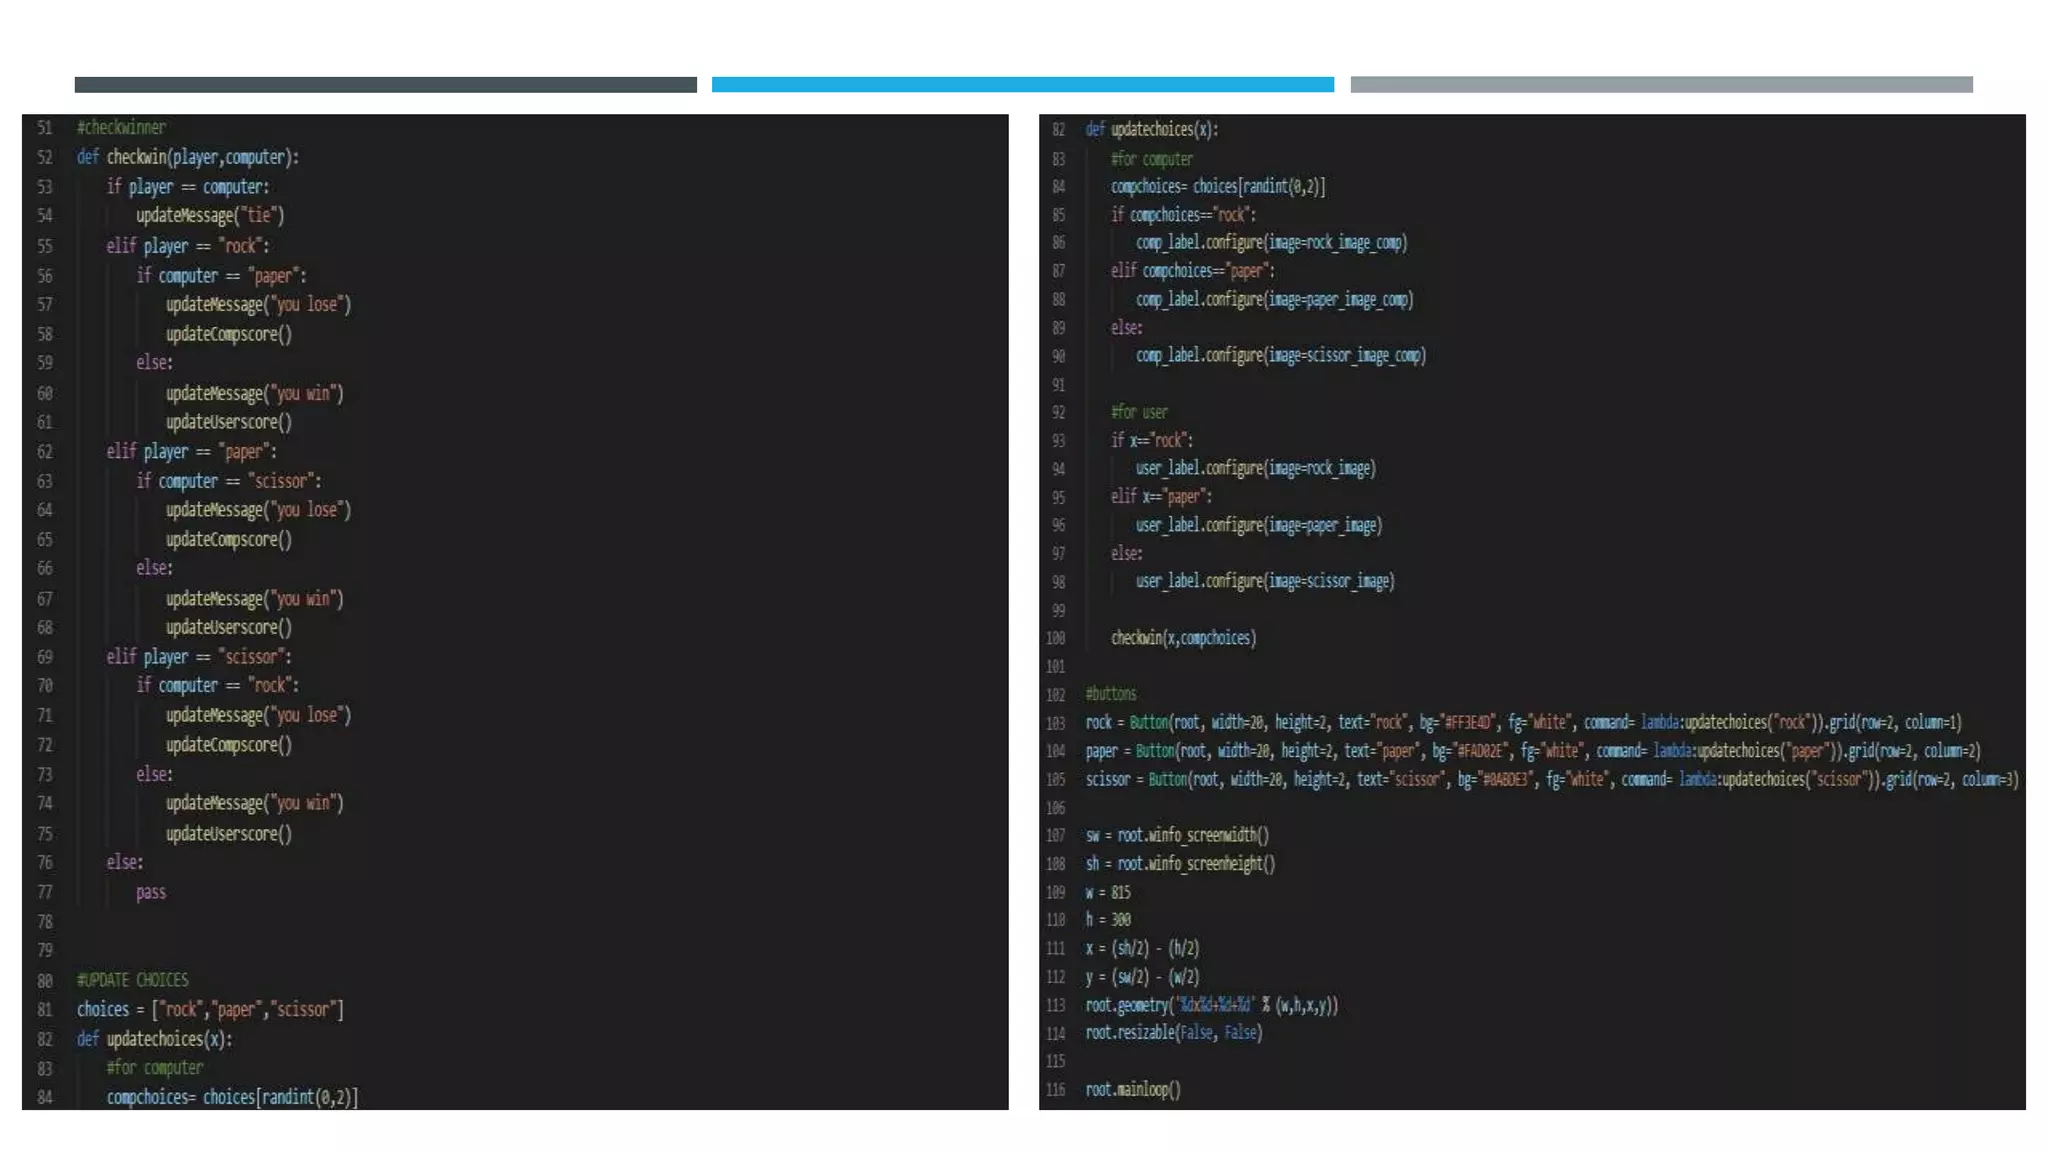Click 'root.resizable(False, False)' line
The height and width of the screenshot is (1152, 2048).
(1174, 1033)
